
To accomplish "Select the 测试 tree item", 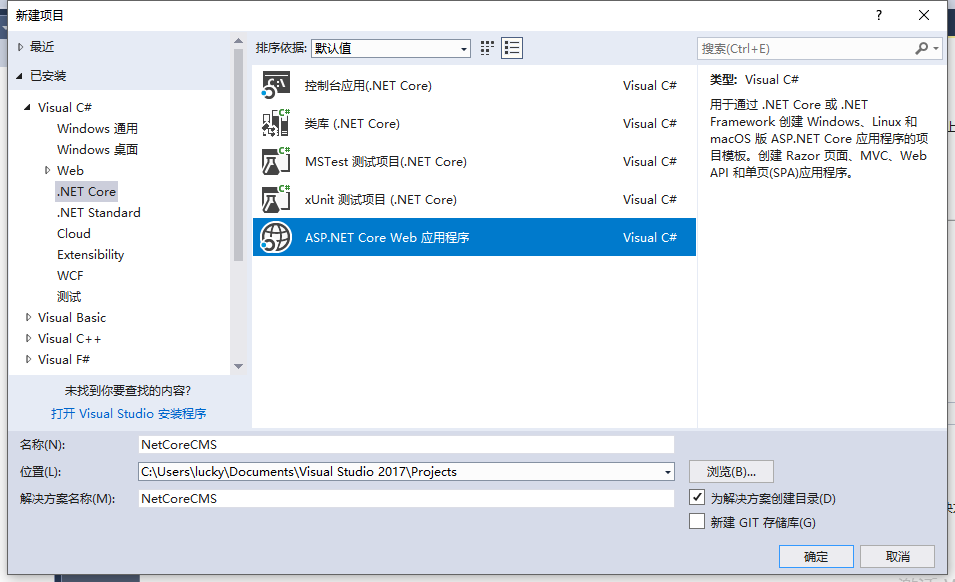I will coord(69,296).
